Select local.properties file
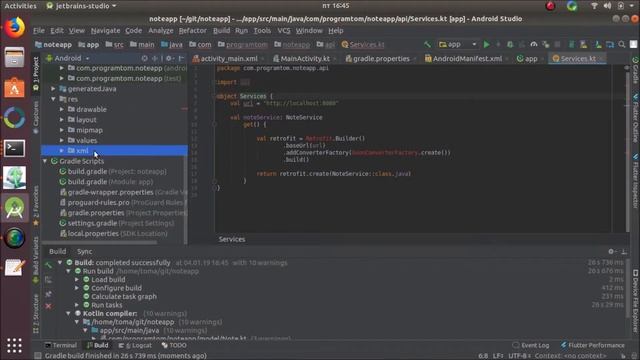This screenshot has width=640, height=360. (113, 233)
